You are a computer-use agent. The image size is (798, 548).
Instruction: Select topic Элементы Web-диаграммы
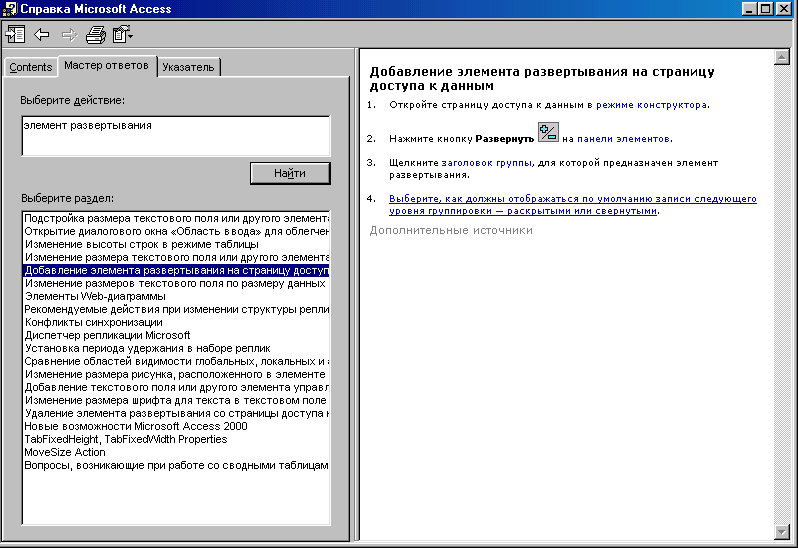pos(176,296)
